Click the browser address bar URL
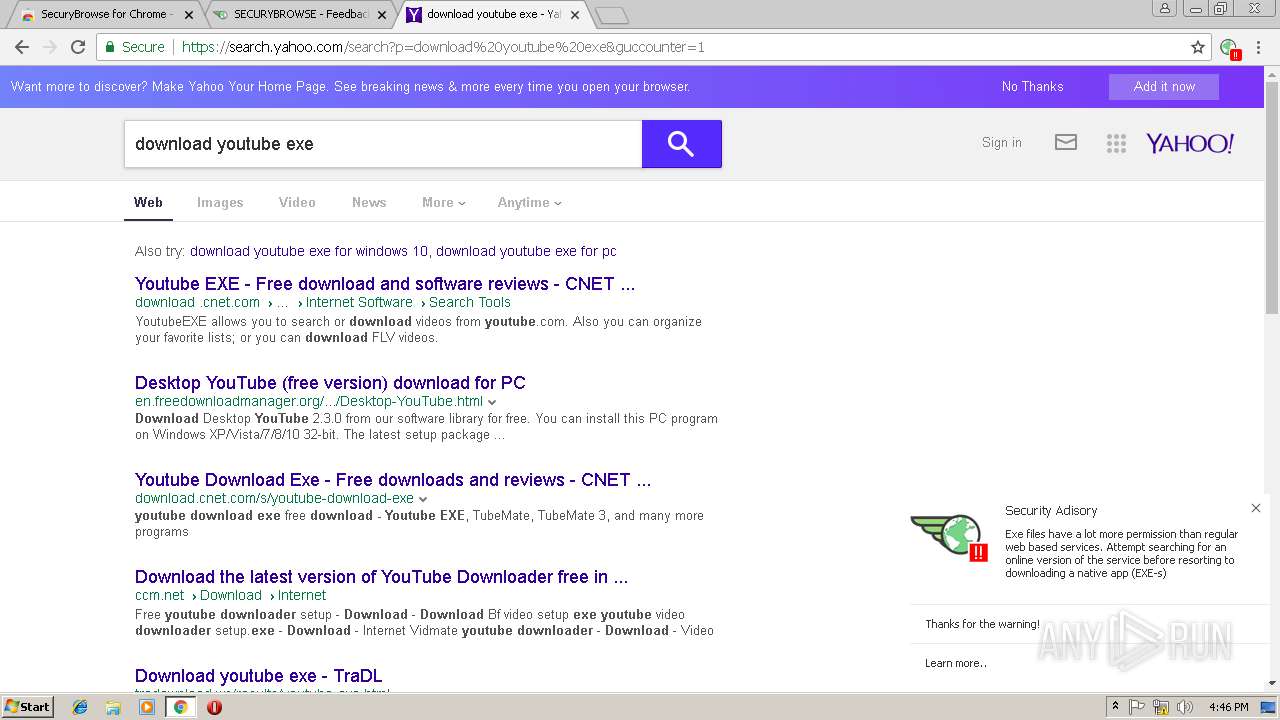Screen dimensions: 1280x720 [x=443, y=47]
